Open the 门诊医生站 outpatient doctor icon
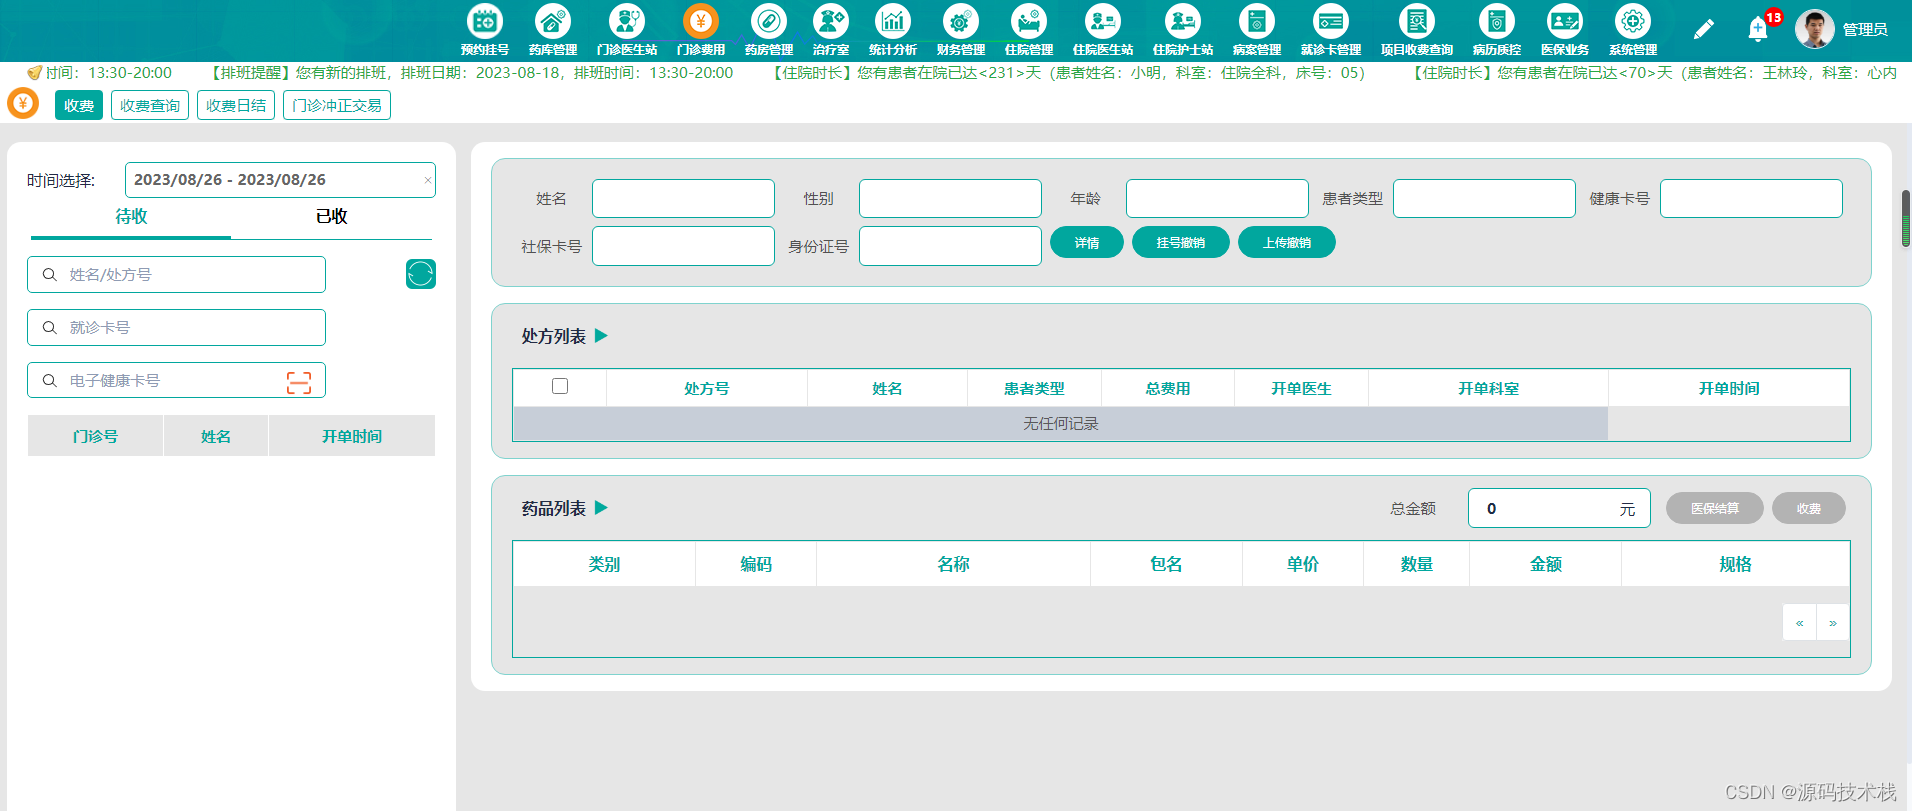Image resolution: width=1912 pixels, height=811 pixels. pos(627,22)
